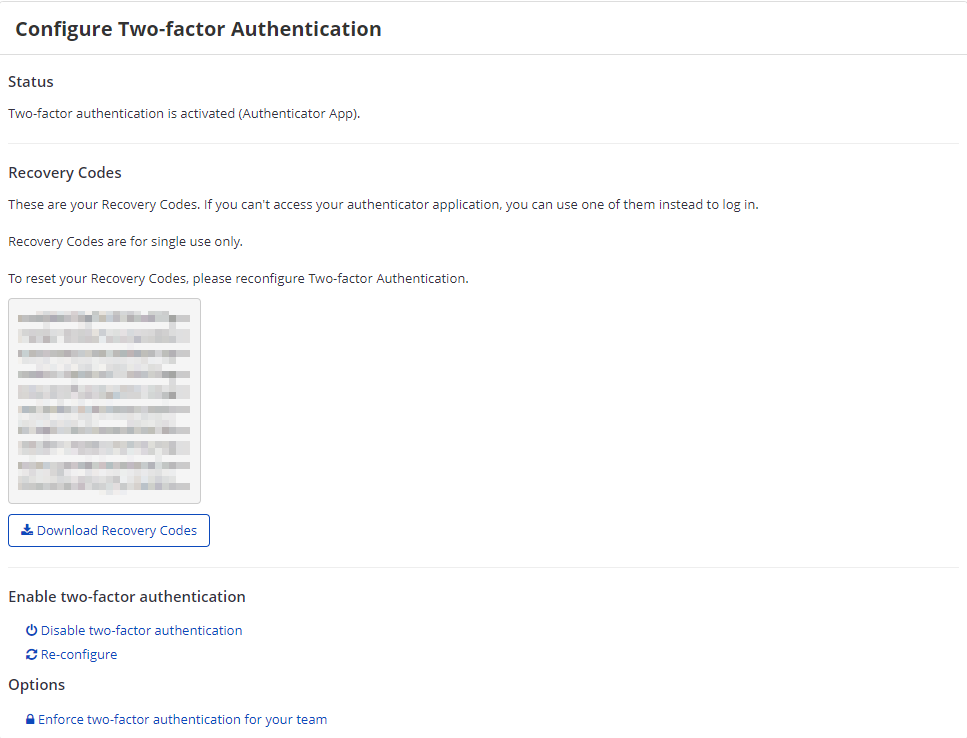The width and height of the screenshot is (967, 738).
Task: Click the Recovery Codes heading
Action: pos(64,172)
